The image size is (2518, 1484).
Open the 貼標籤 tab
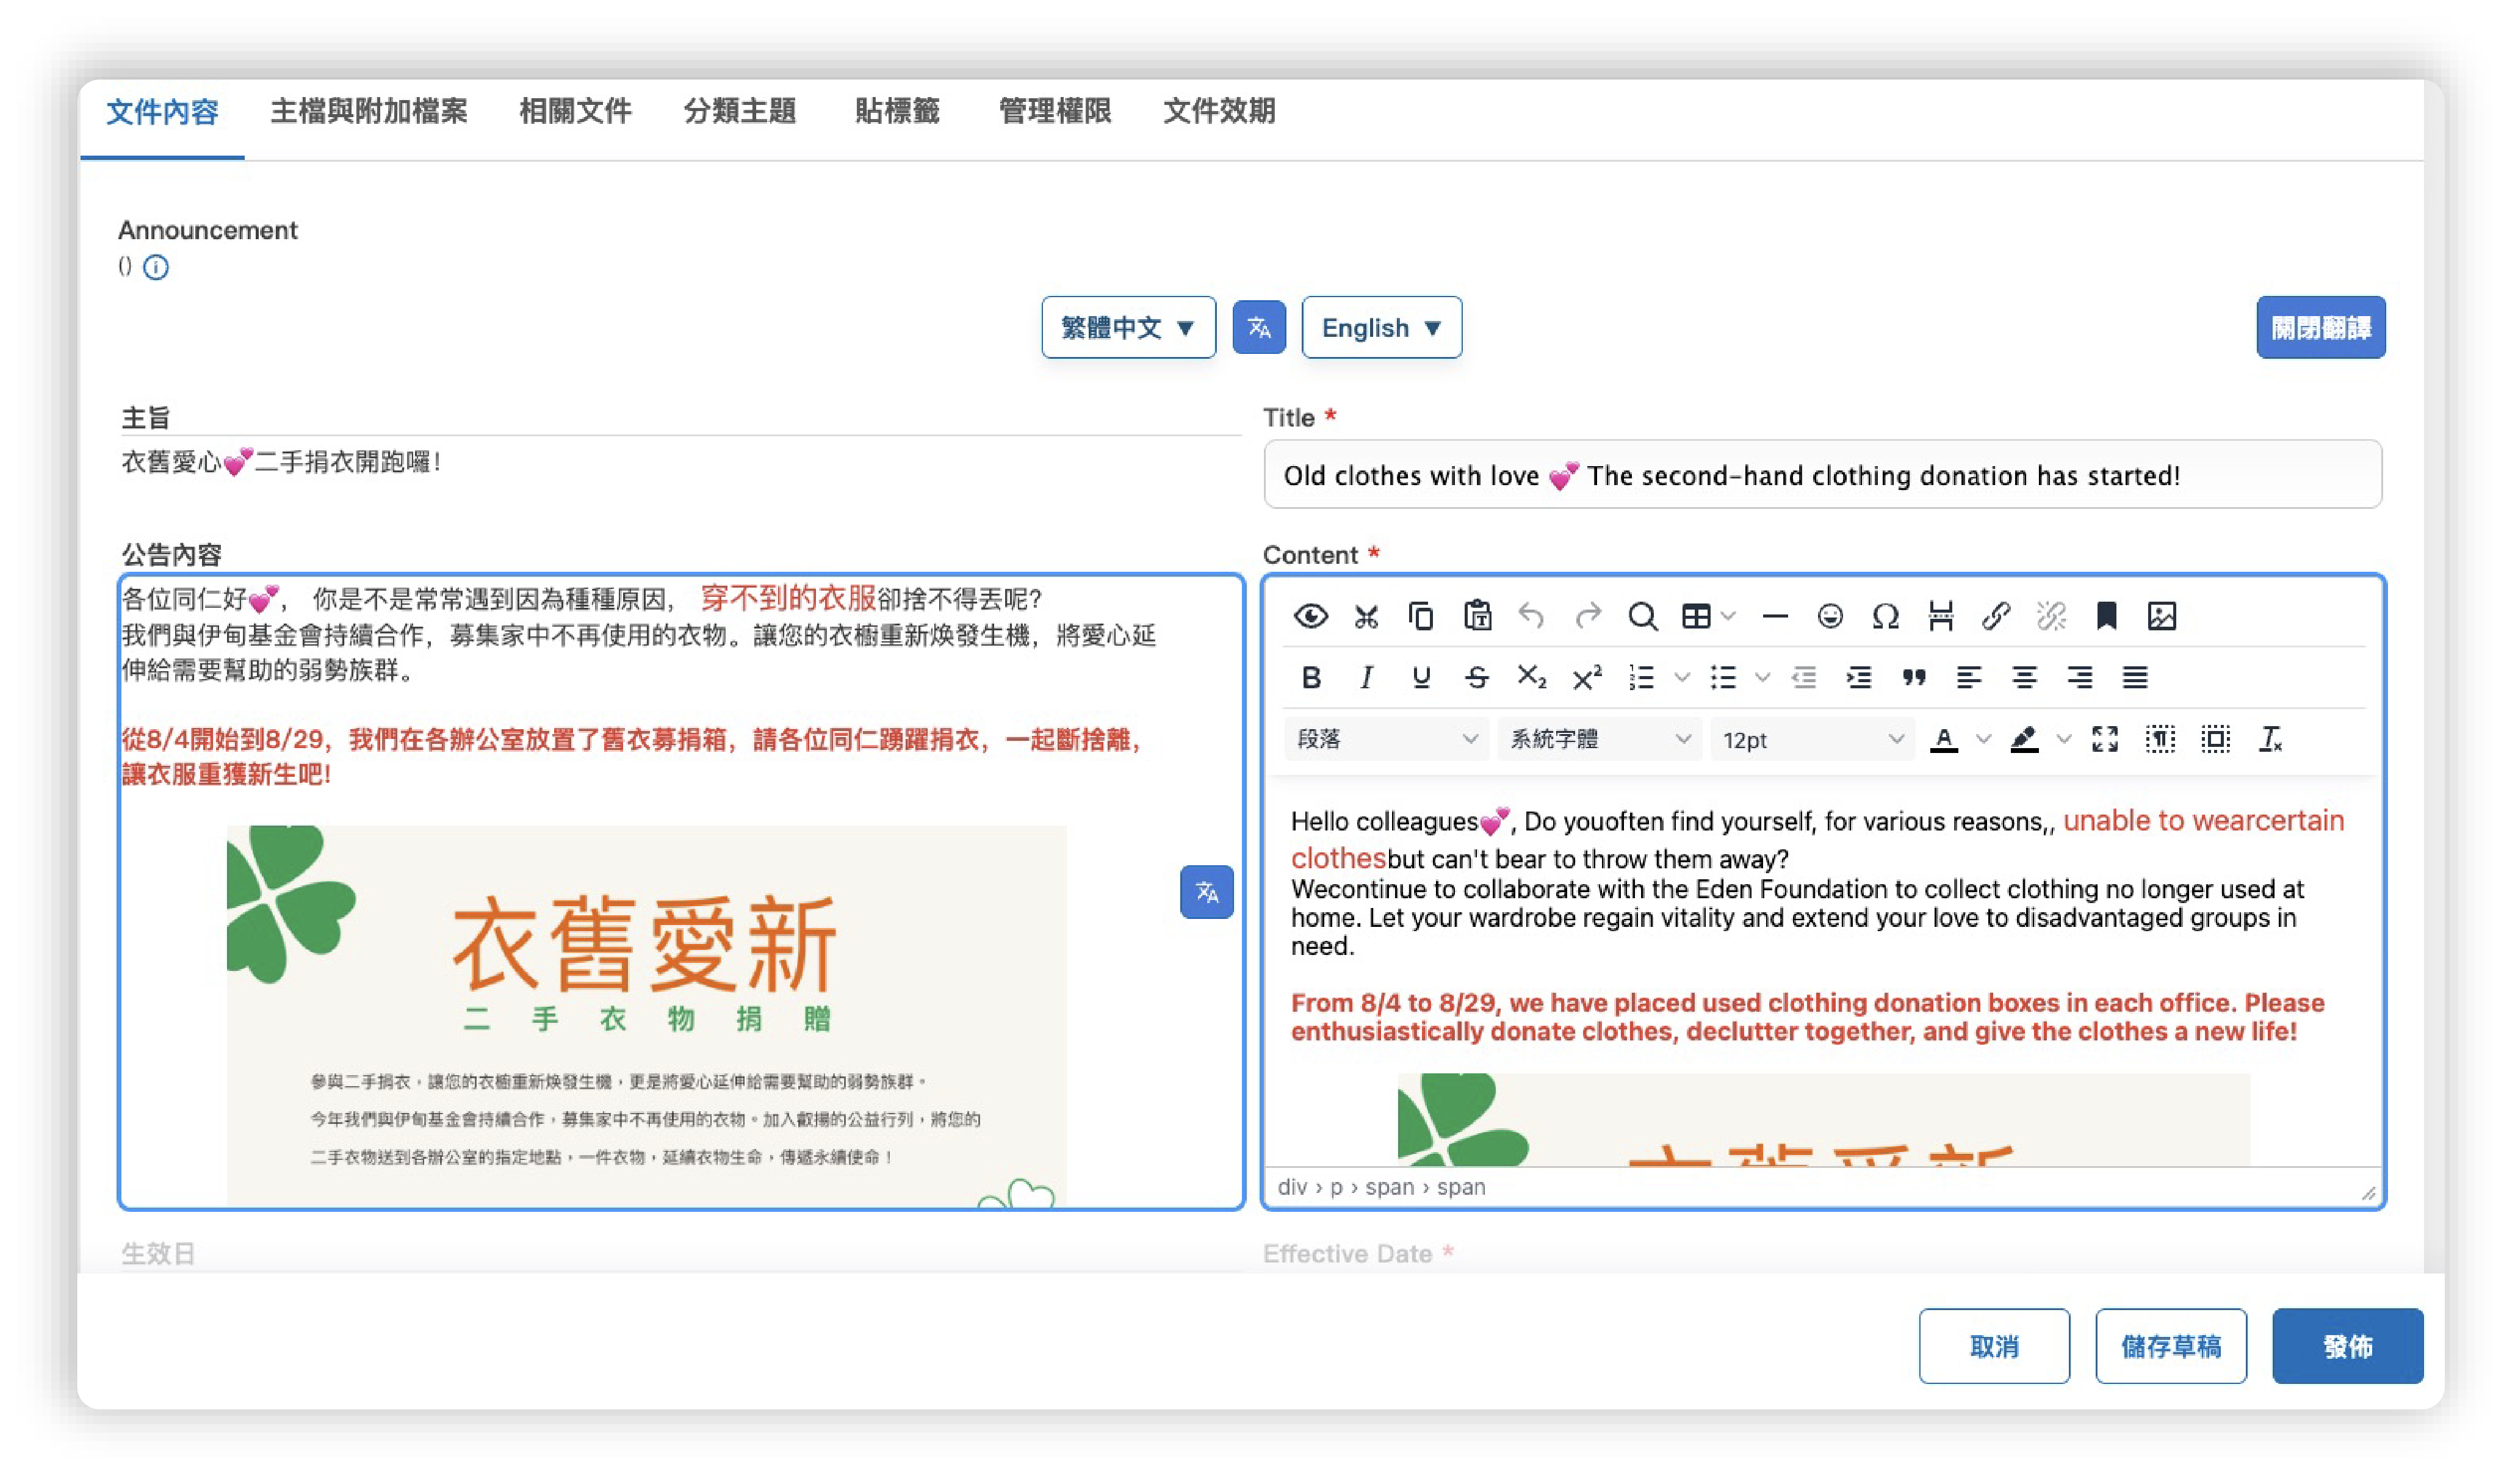click(x=897, y=111)
